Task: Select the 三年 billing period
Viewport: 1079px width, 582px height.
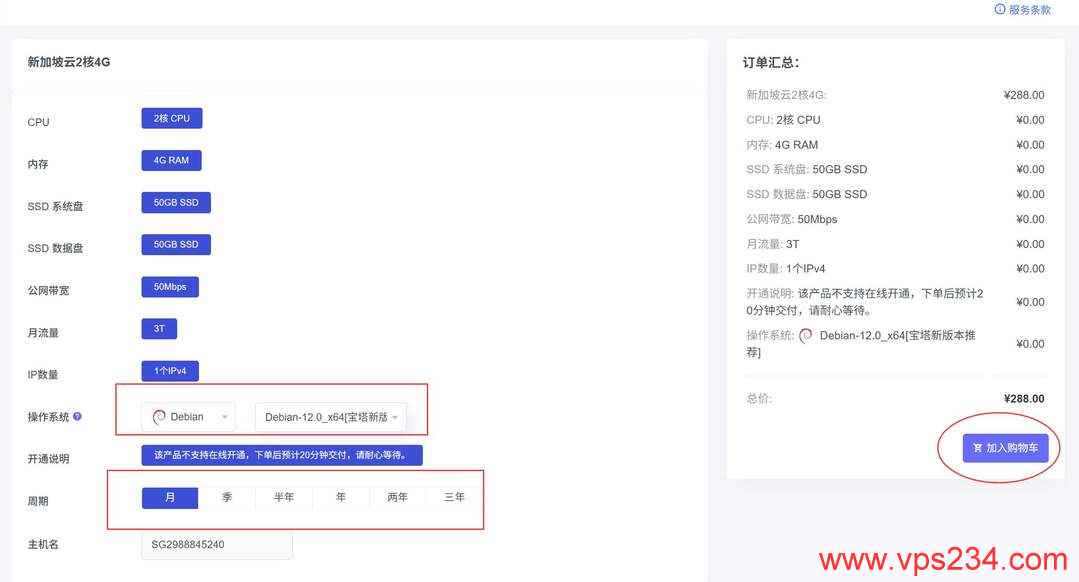Action: [x=453, y=496]
